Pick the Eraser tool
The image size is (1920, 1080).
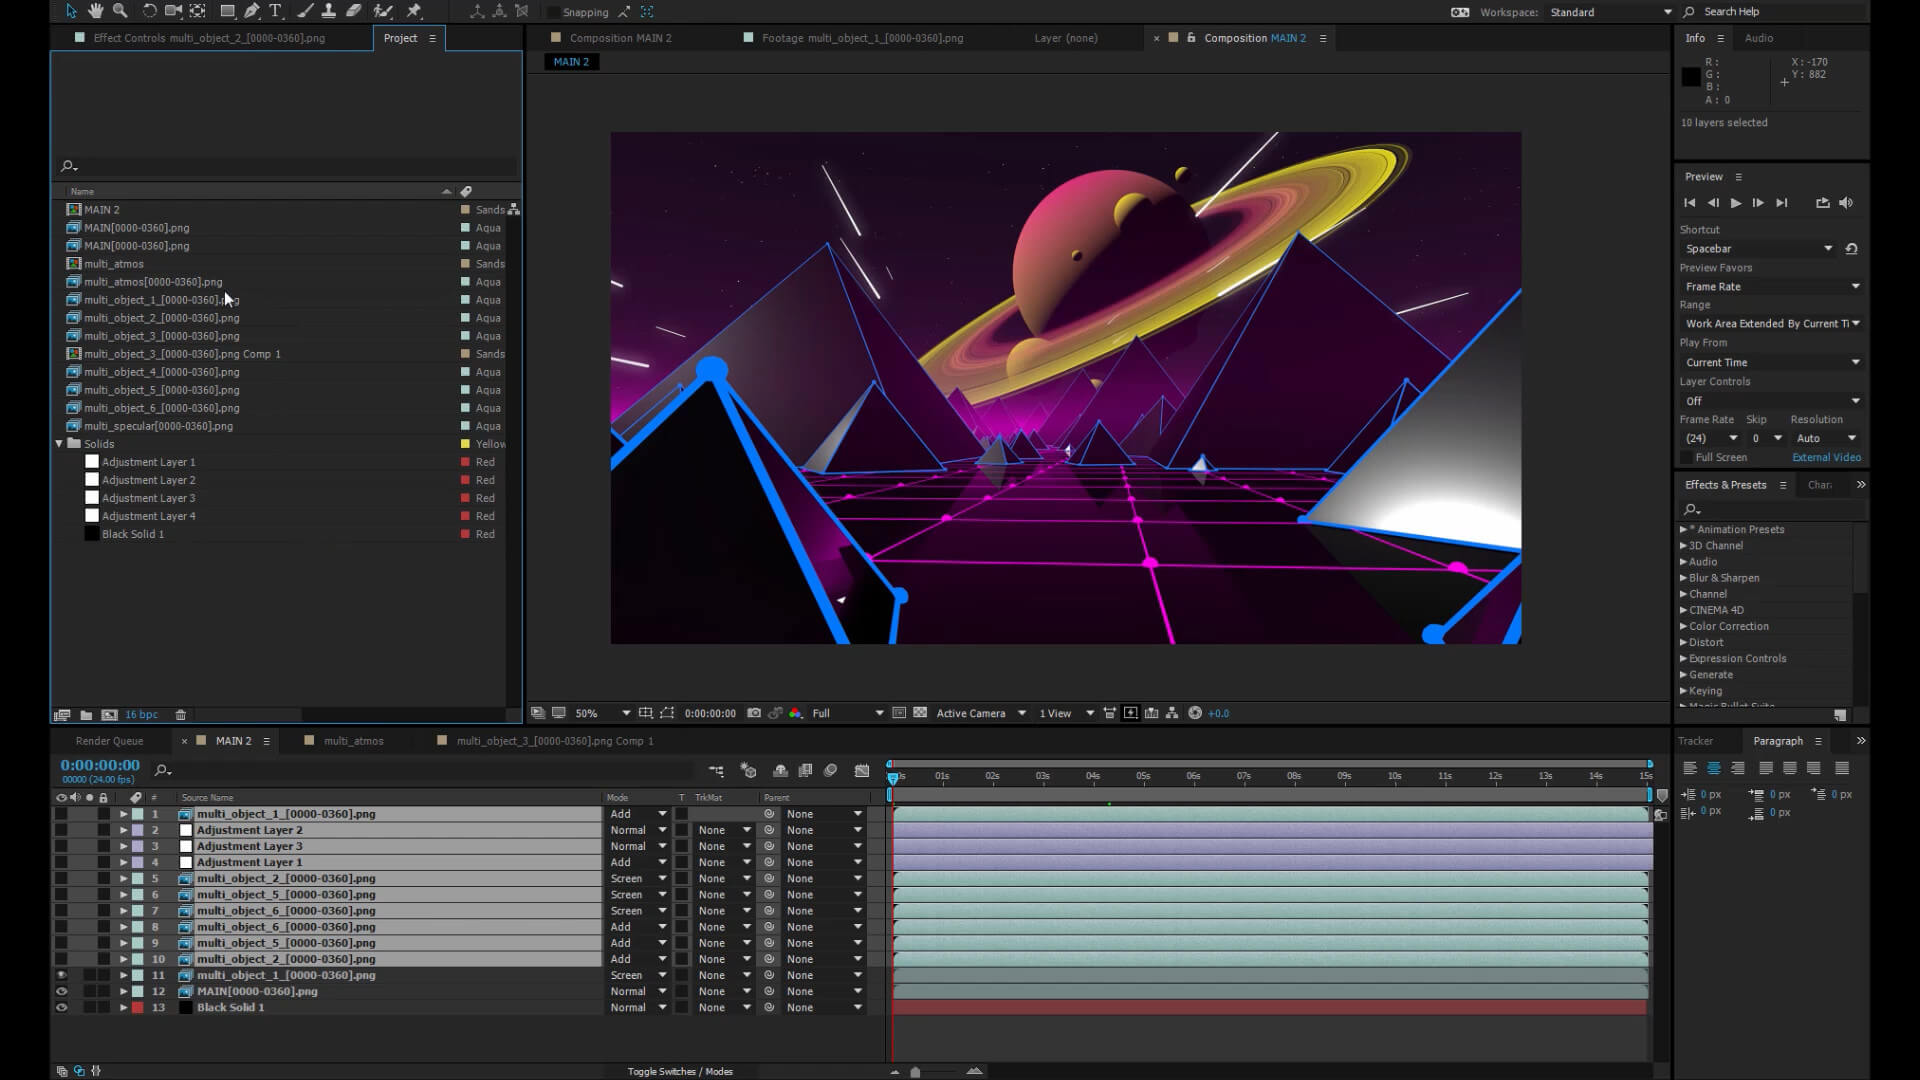click(x=354, y=11)
